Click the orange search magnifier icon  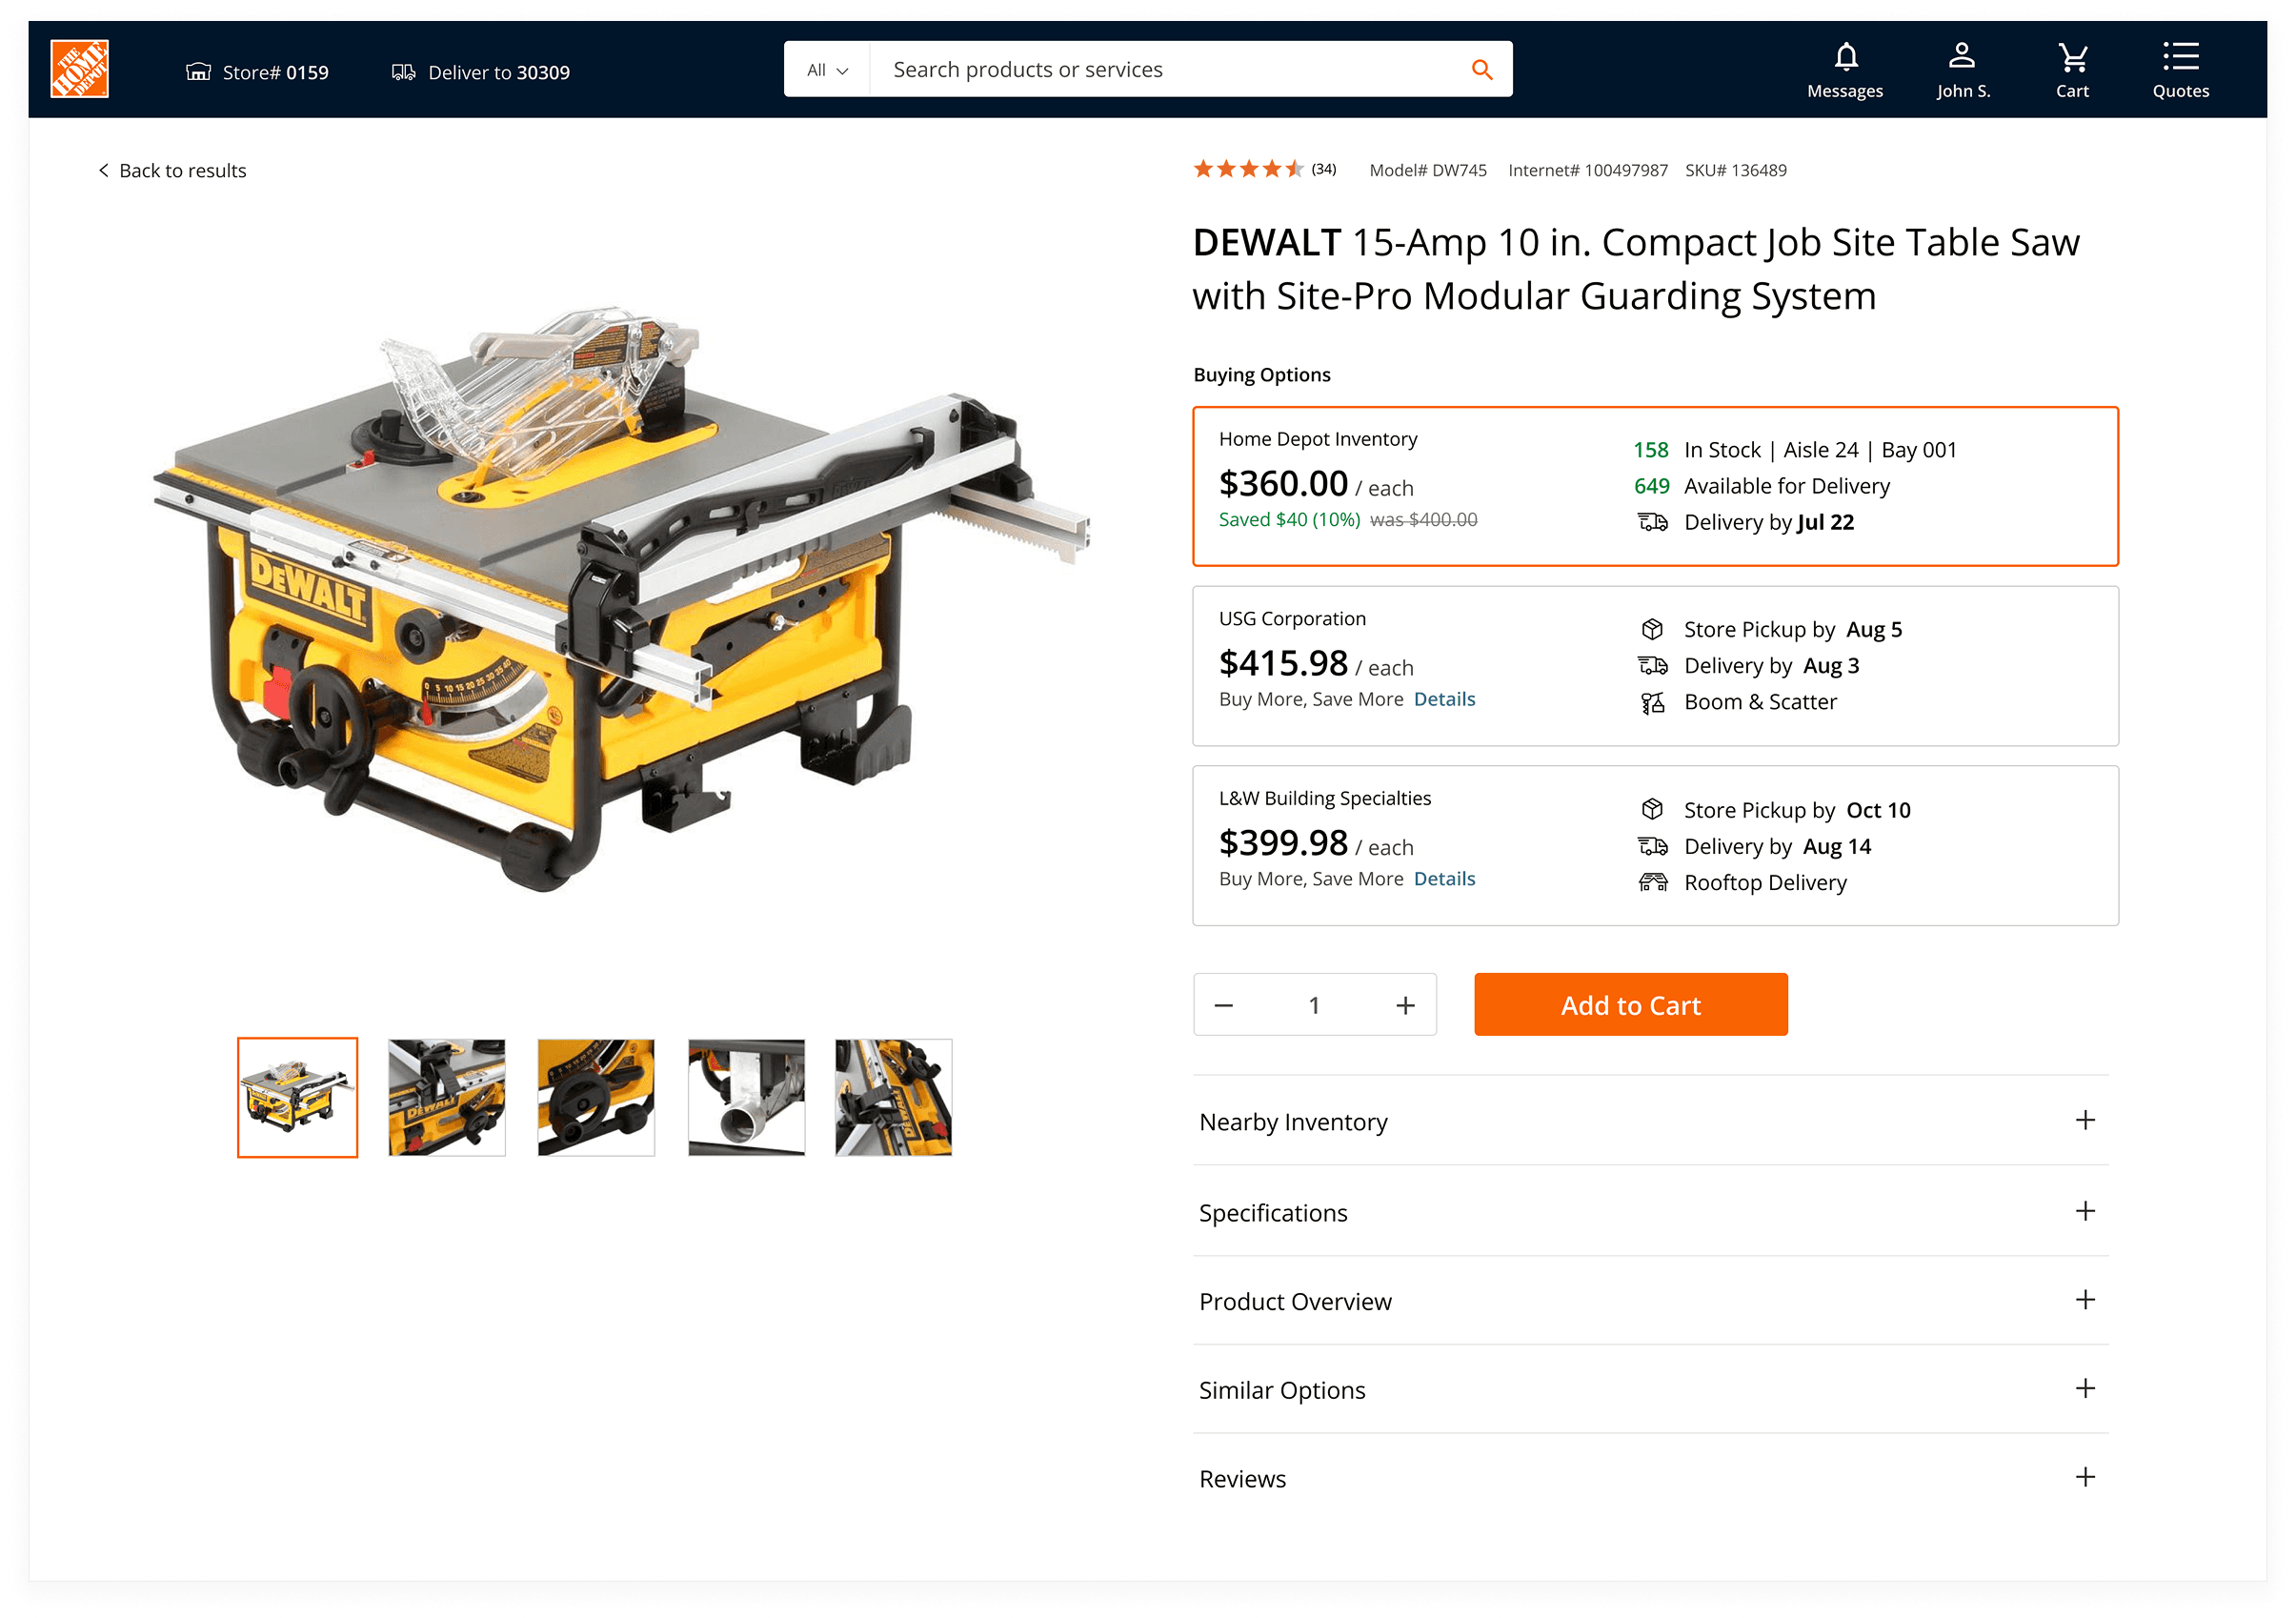click(x=1482, y=69)
